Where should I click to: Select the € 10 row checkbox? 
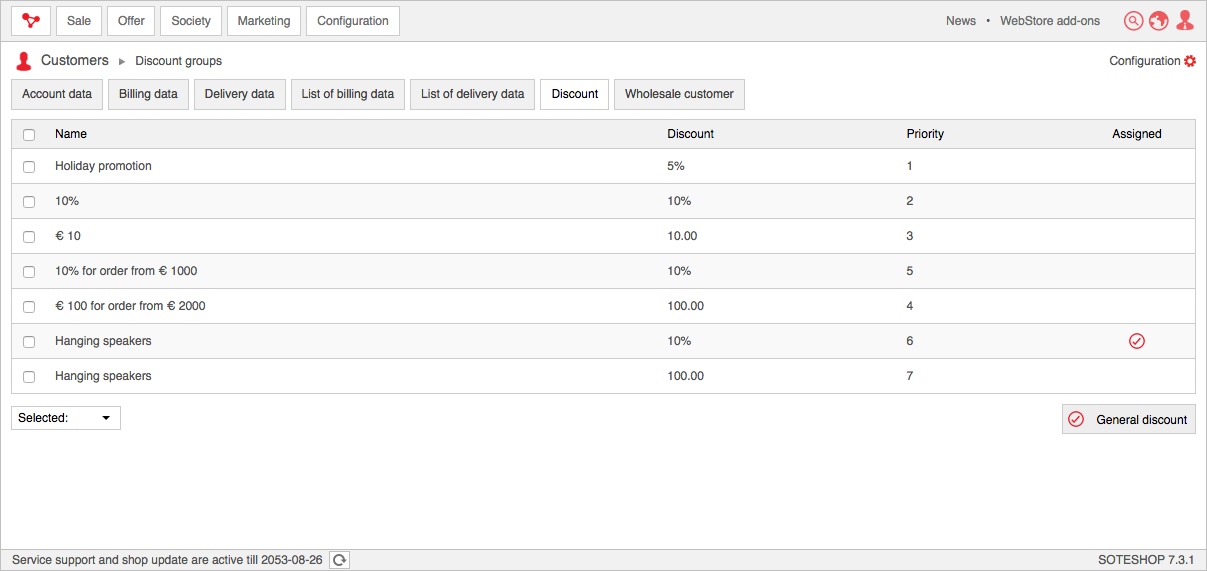pos(29,237)
